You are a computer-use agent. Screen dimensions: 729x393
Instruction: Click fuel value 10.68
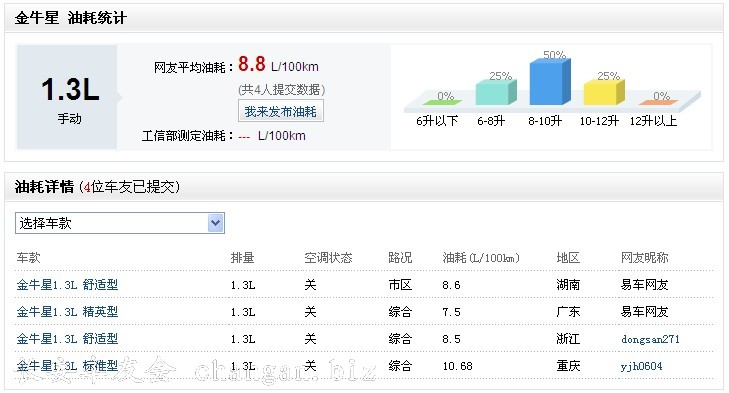457,366
